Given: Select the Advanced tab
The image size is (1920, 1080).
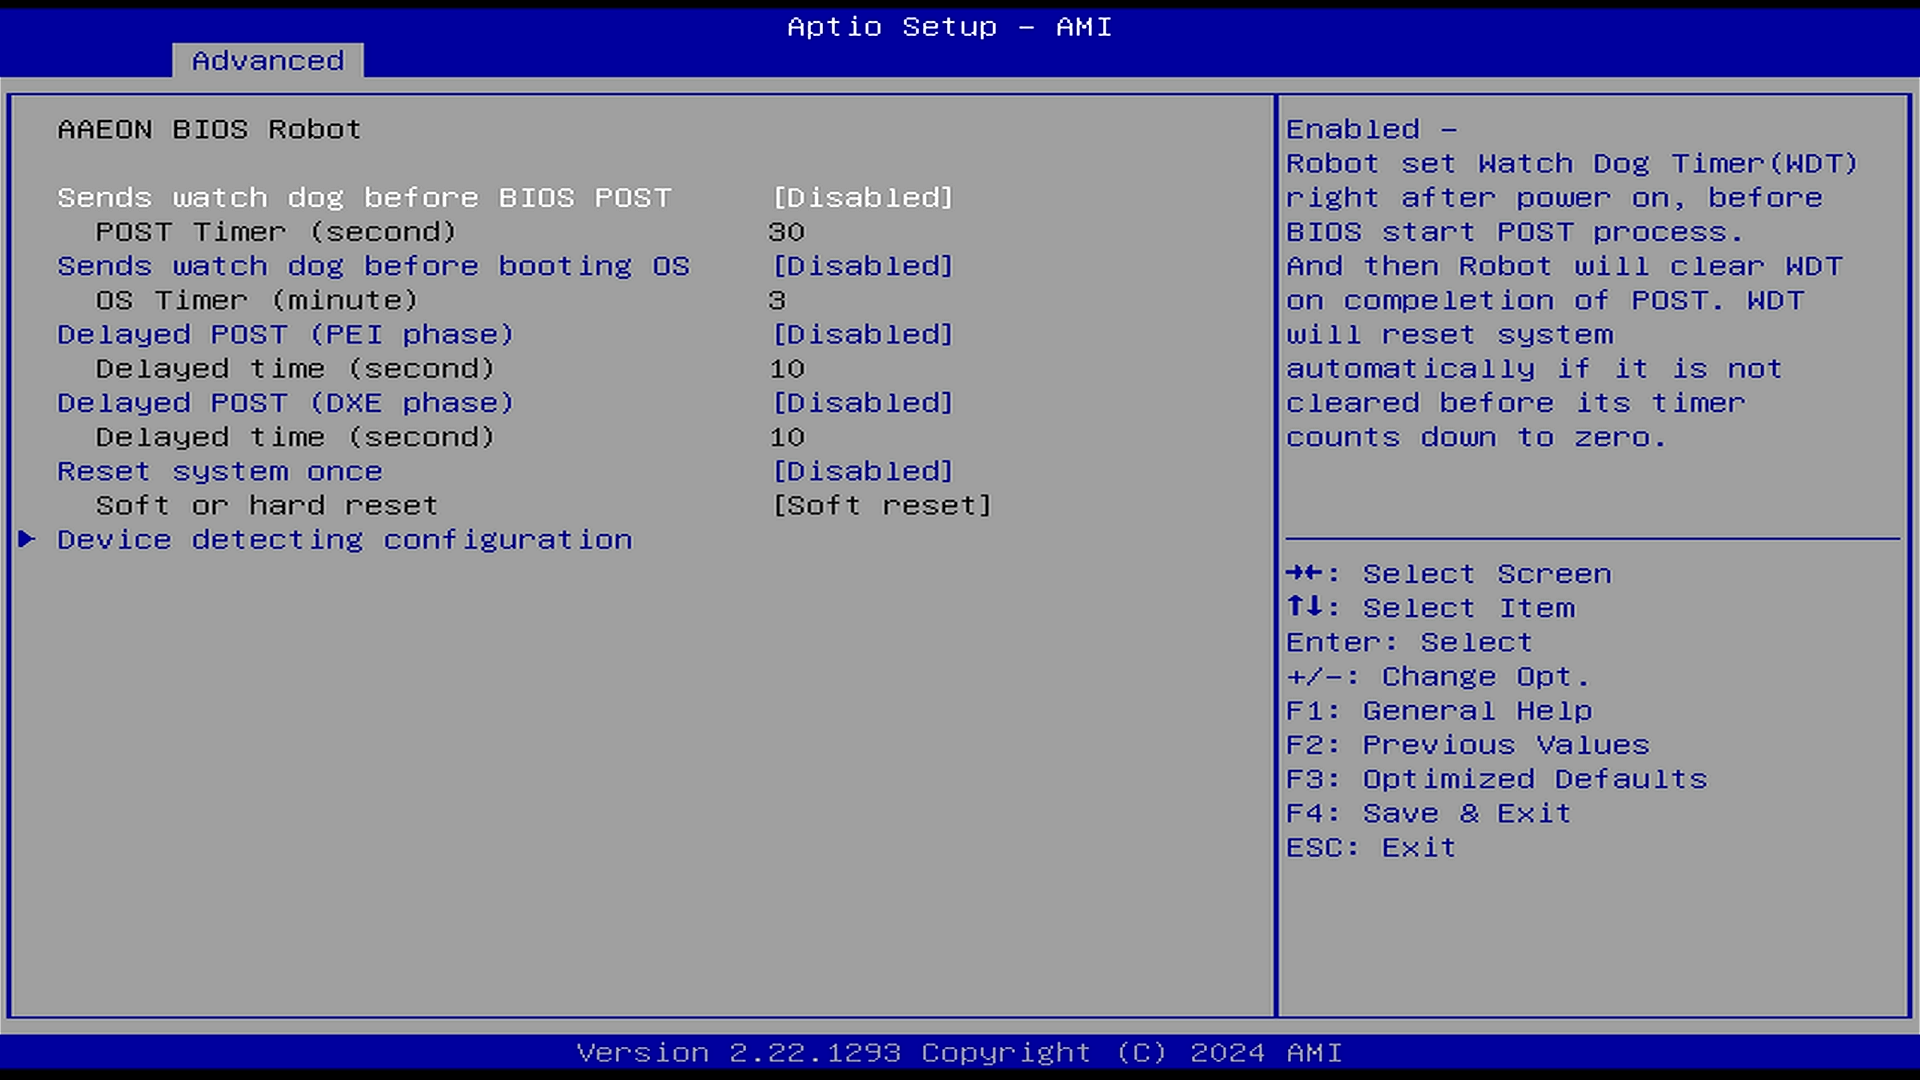Looking at the screenshot, I should pyautogui.click(x=267, y=61).
